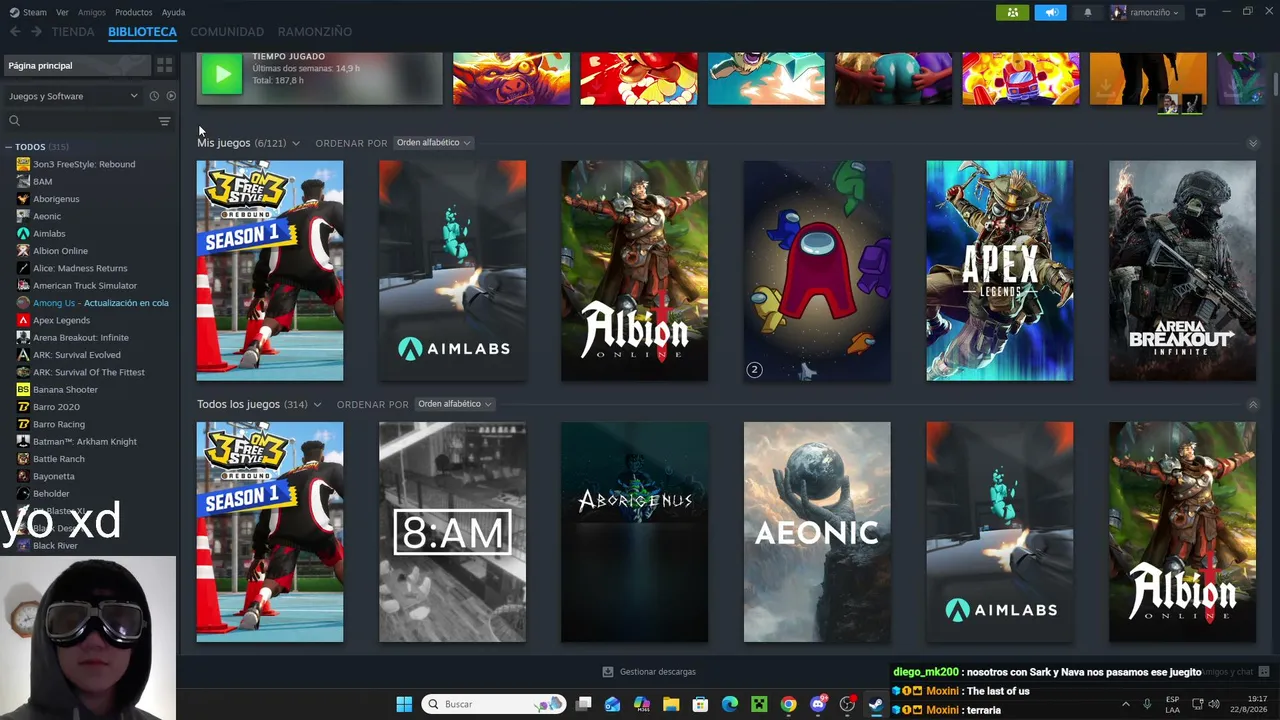Collapse the TODOS category in sidebar
This screenshot has width=1280, height=720.
(x=8, y=147)
